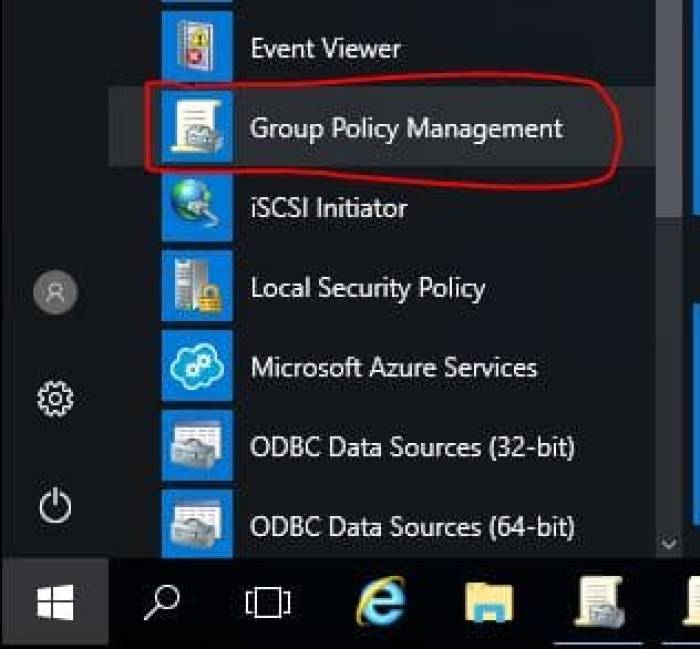Click the Start menu scrollbar thumb

(x=669, y=109)
